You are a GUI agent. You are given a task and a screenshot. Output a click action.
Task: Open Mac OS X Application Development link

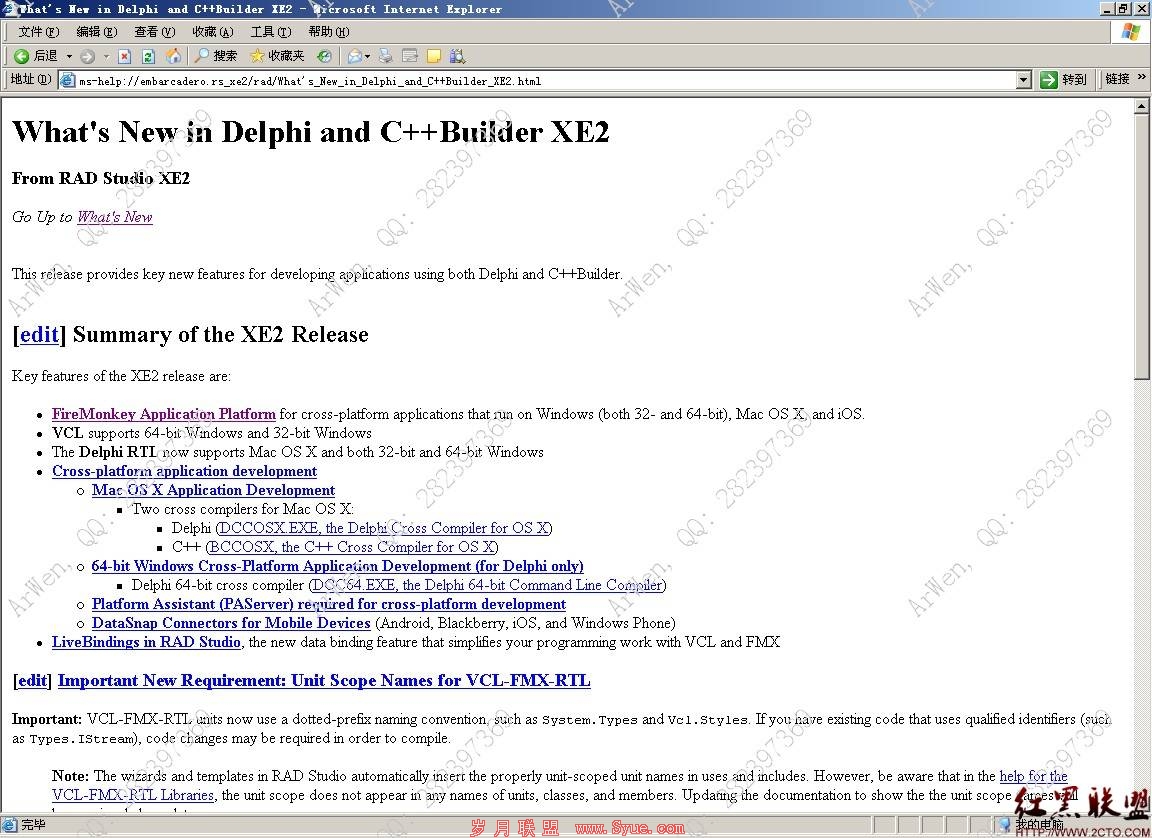pos(213,490)
